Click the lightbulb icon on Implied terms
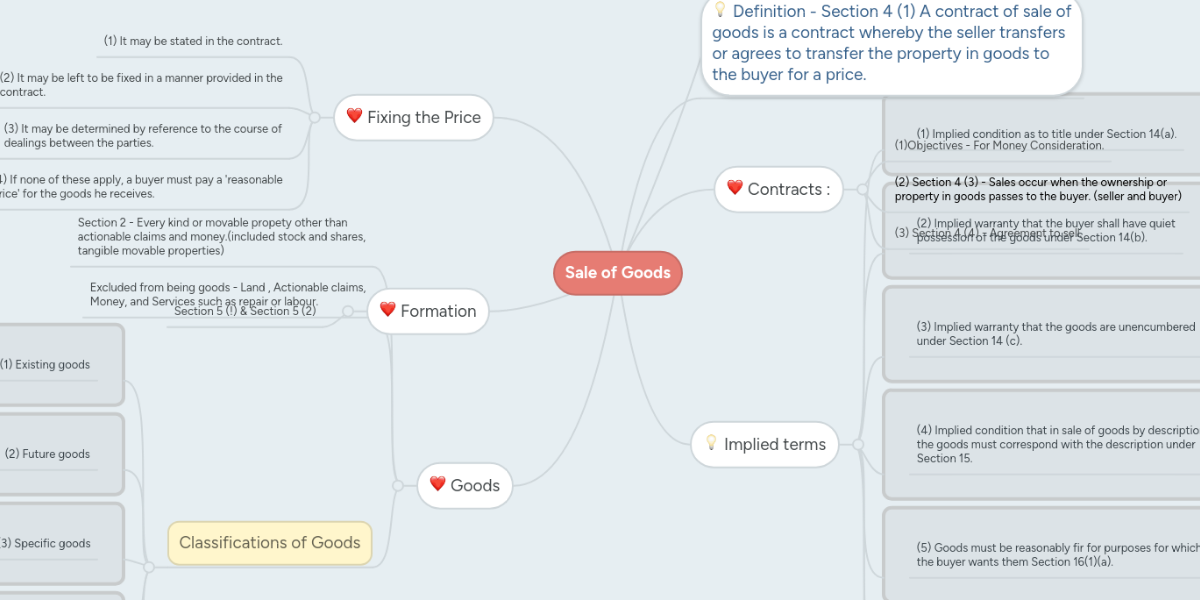The height and width of the screenshot is (600, 1200). 711,443
